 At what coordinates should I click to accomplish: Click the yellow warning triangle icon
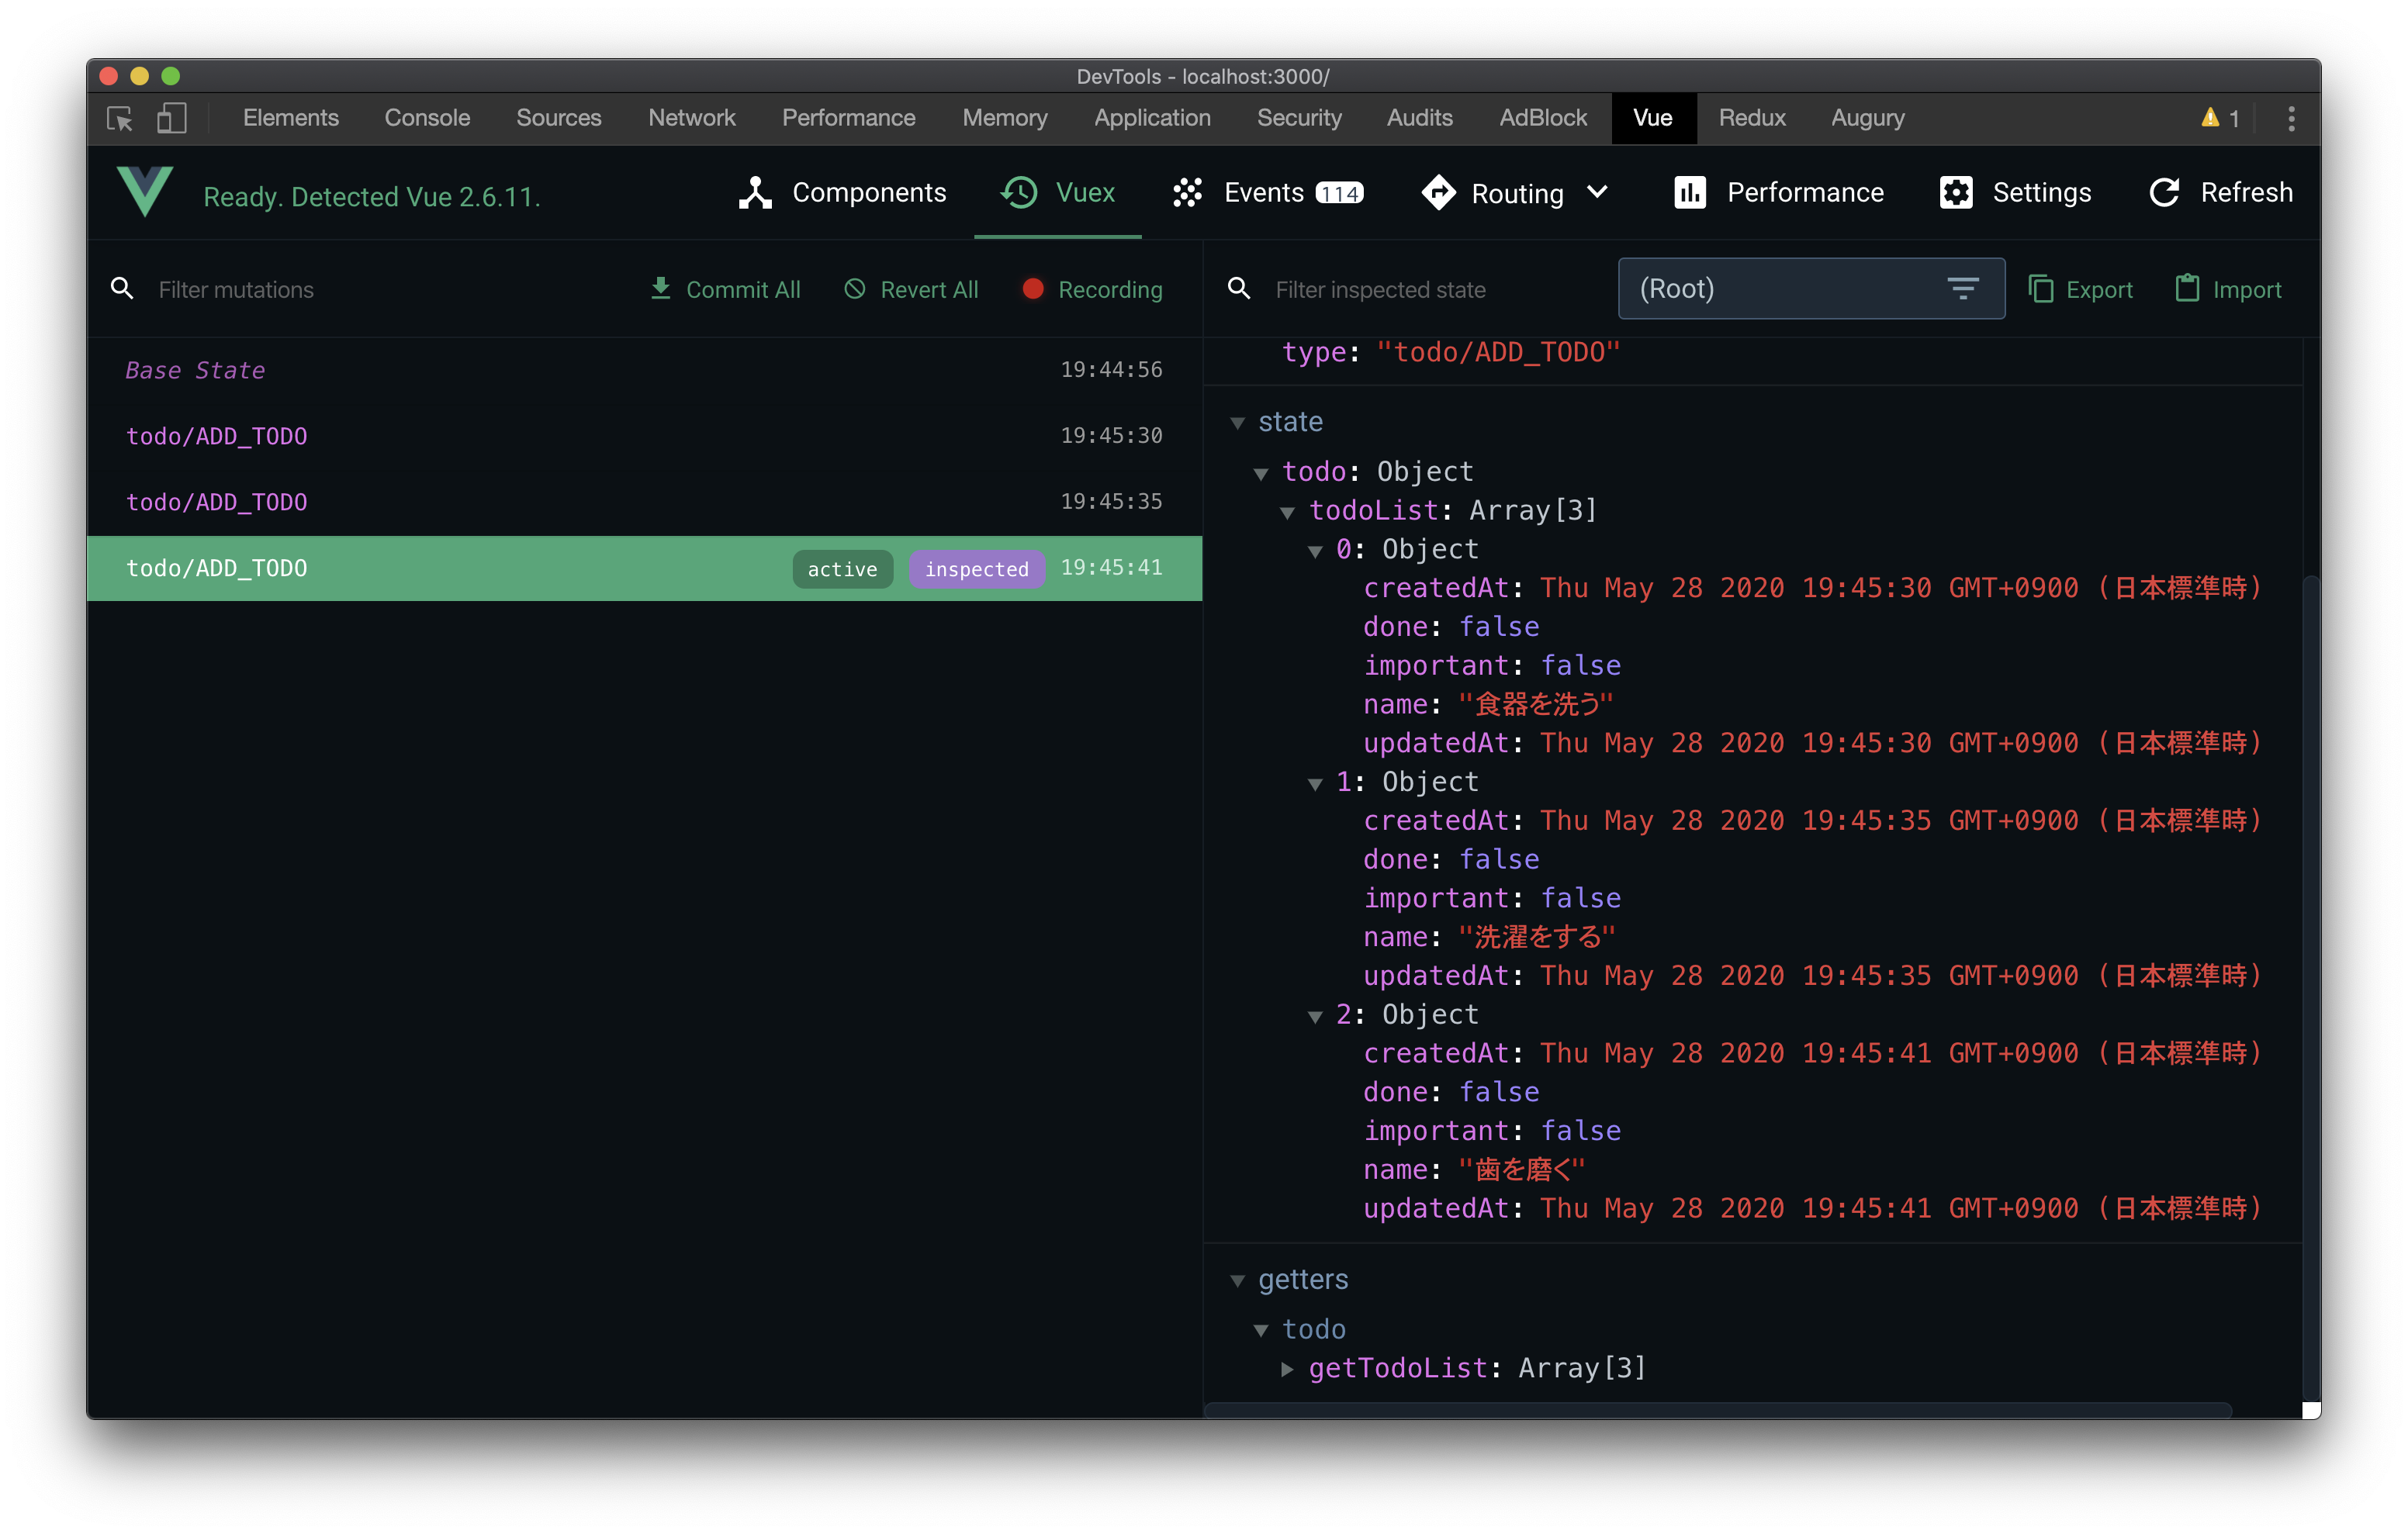(x=2210, y=118)
